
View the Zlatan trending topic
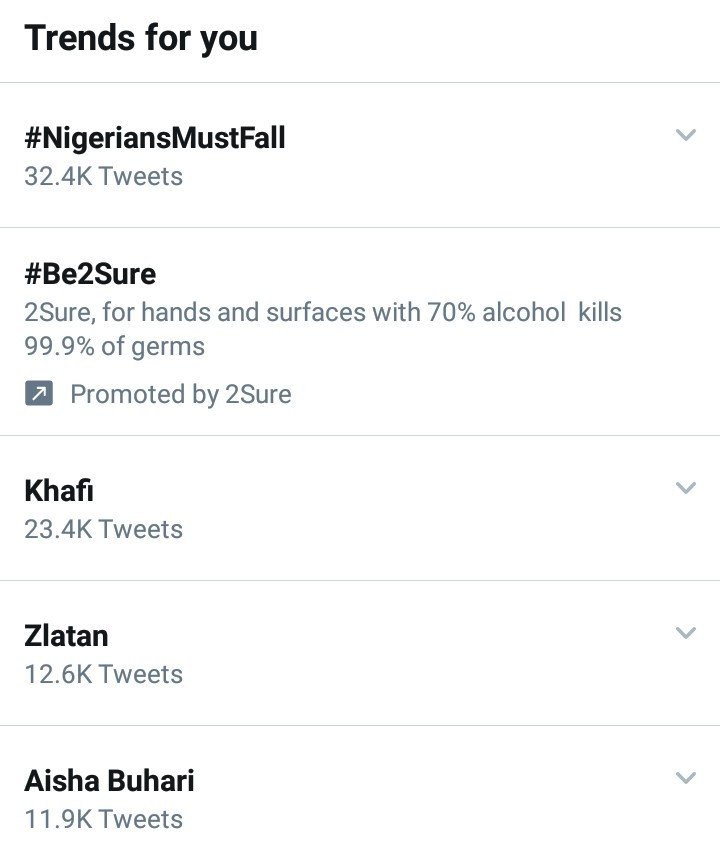(66, 636)
